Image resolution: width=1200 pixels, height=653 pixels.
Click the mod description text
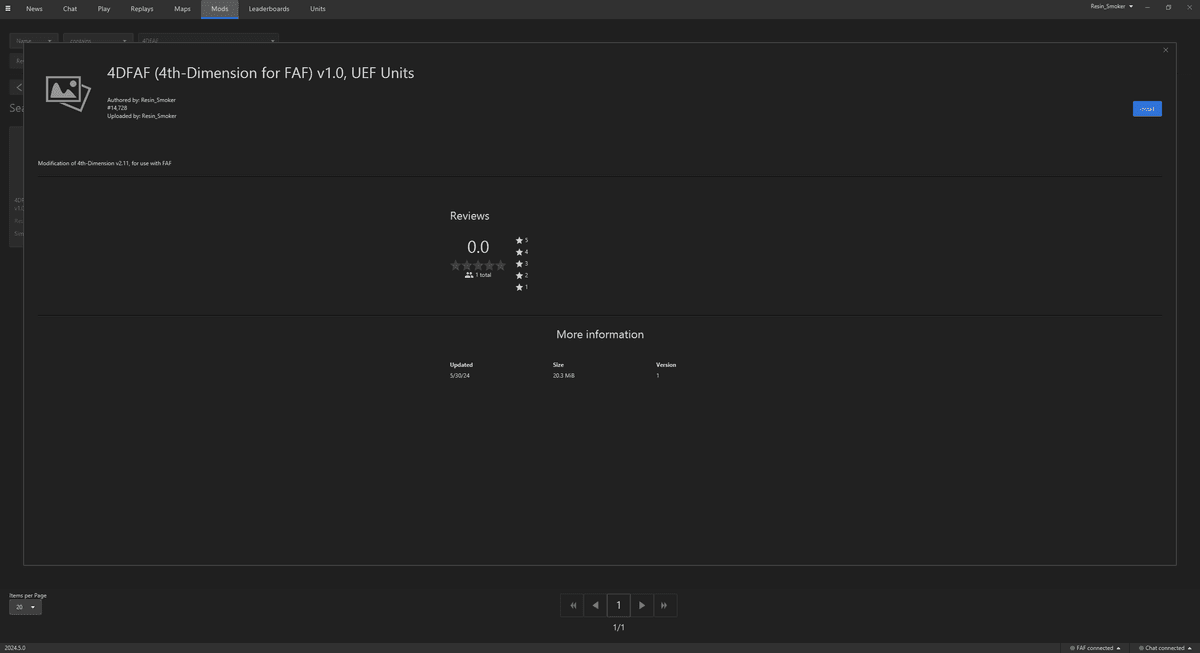tap(104, 163)
